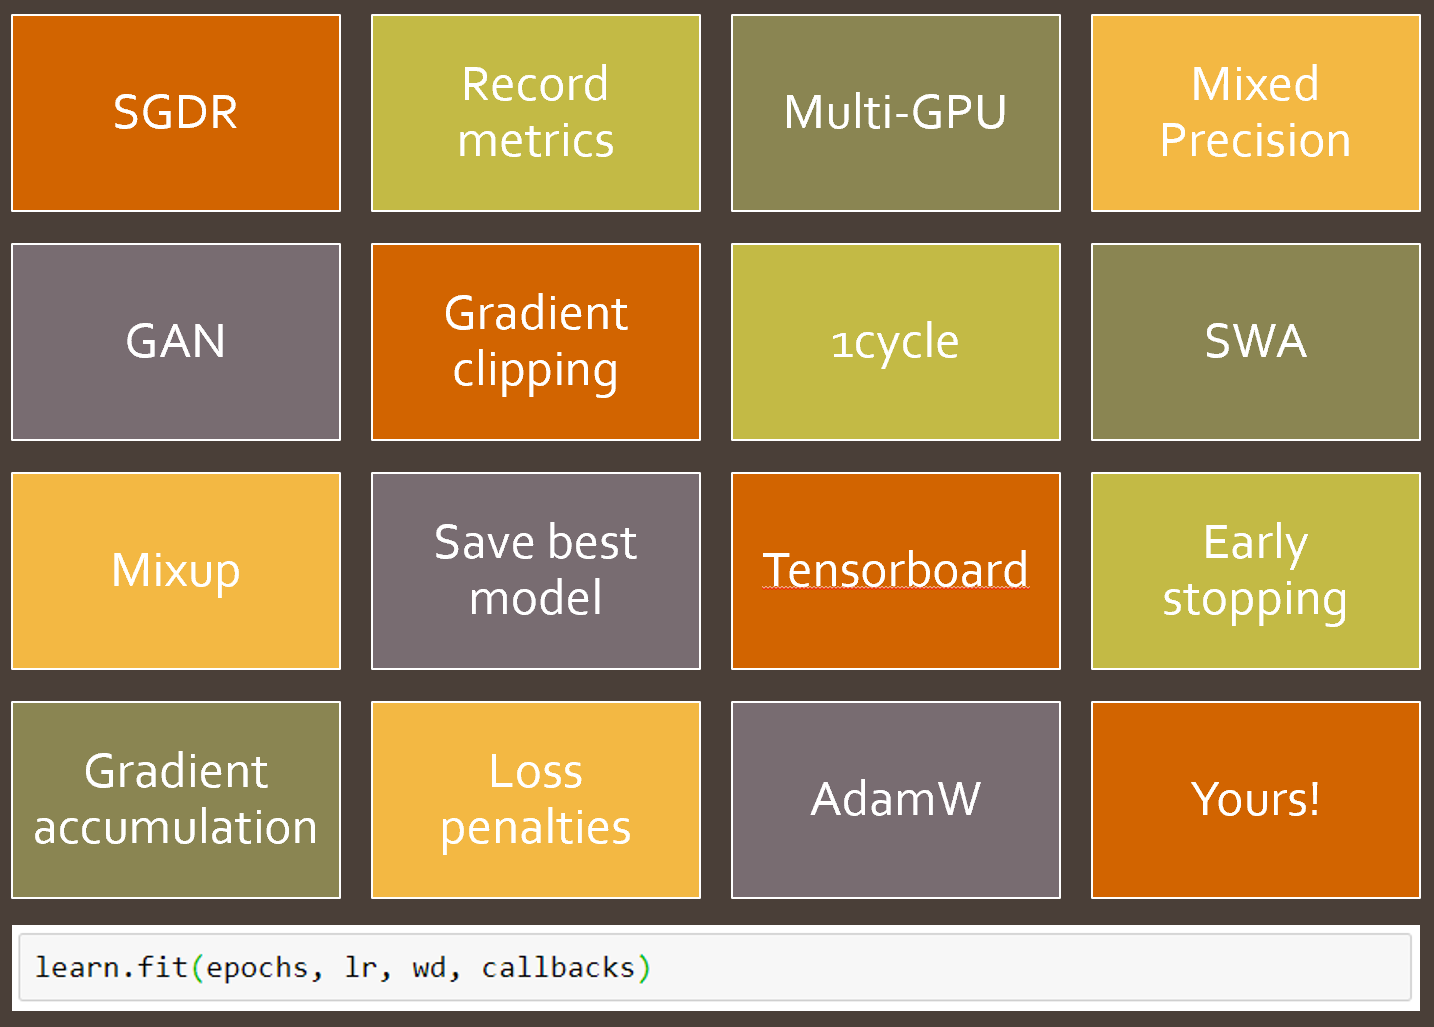The width and height of the screenshot is (1434, 1027).
Task: Click inside the learn.fit code cell
Action: tap(900, 968)
